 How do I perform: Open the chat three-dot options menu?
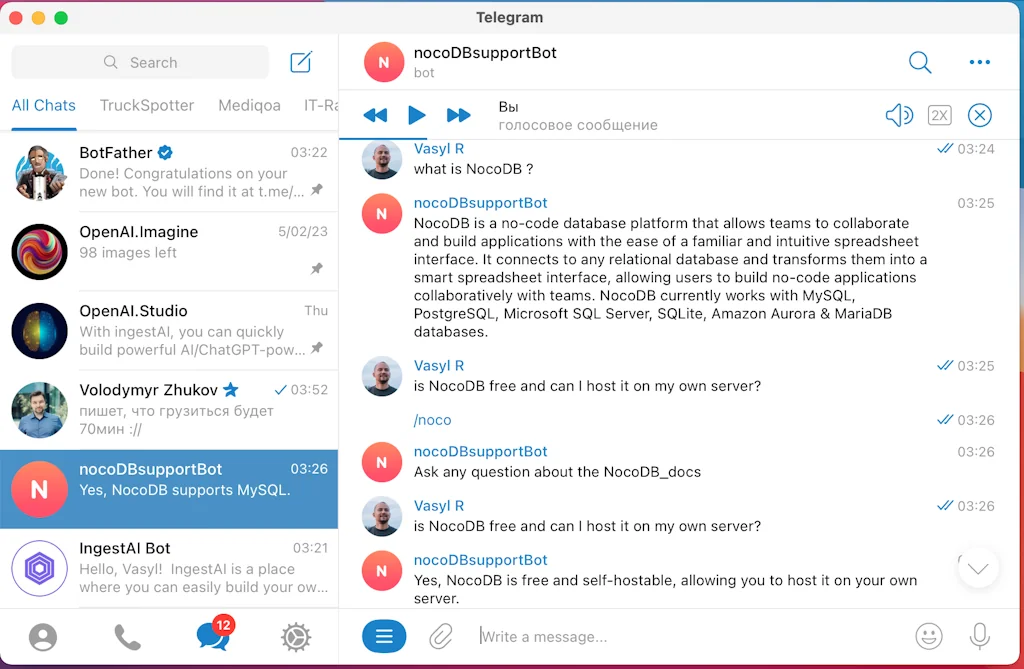pos(979,62)
